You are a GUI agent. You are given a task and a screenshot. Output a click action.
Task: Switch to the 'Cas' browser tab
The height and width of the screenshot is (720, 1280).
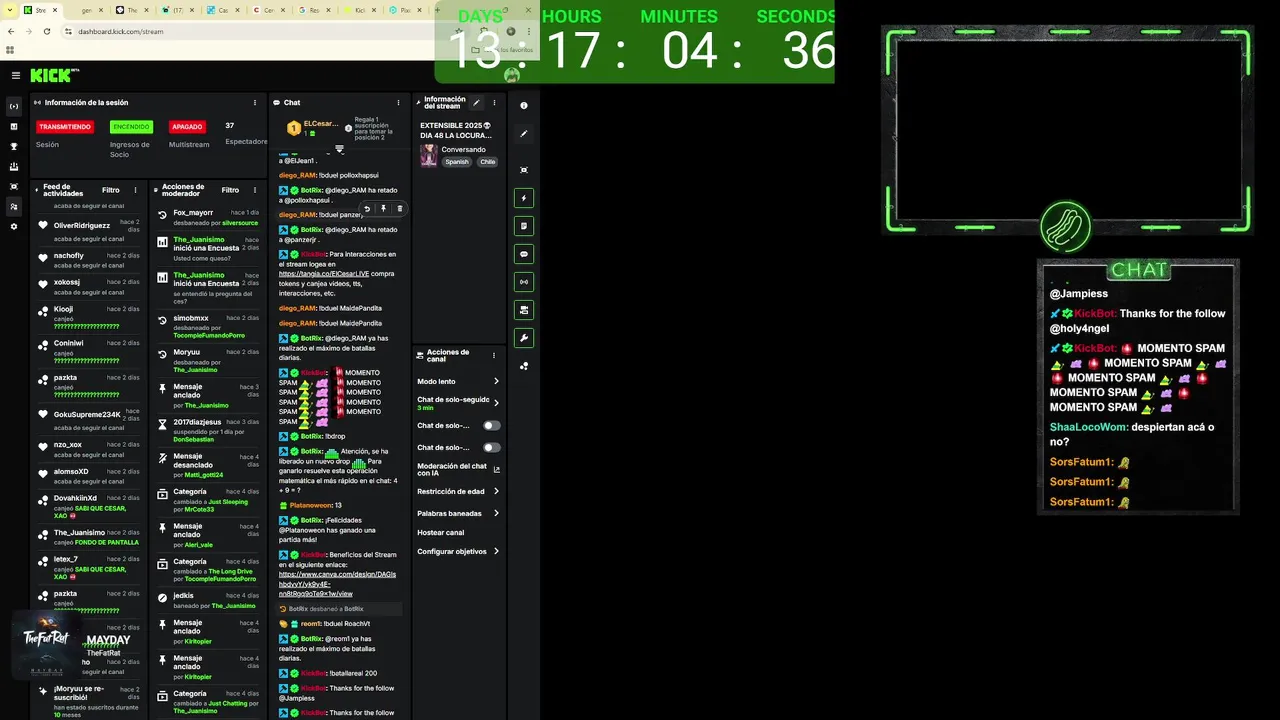click(223, 10)
